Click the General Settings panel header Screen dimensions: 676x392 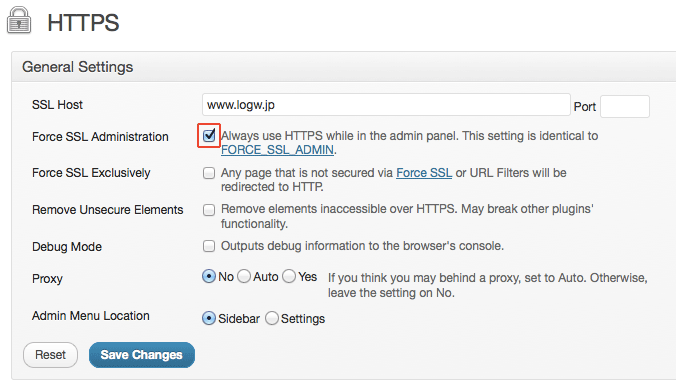coord(344,67)
